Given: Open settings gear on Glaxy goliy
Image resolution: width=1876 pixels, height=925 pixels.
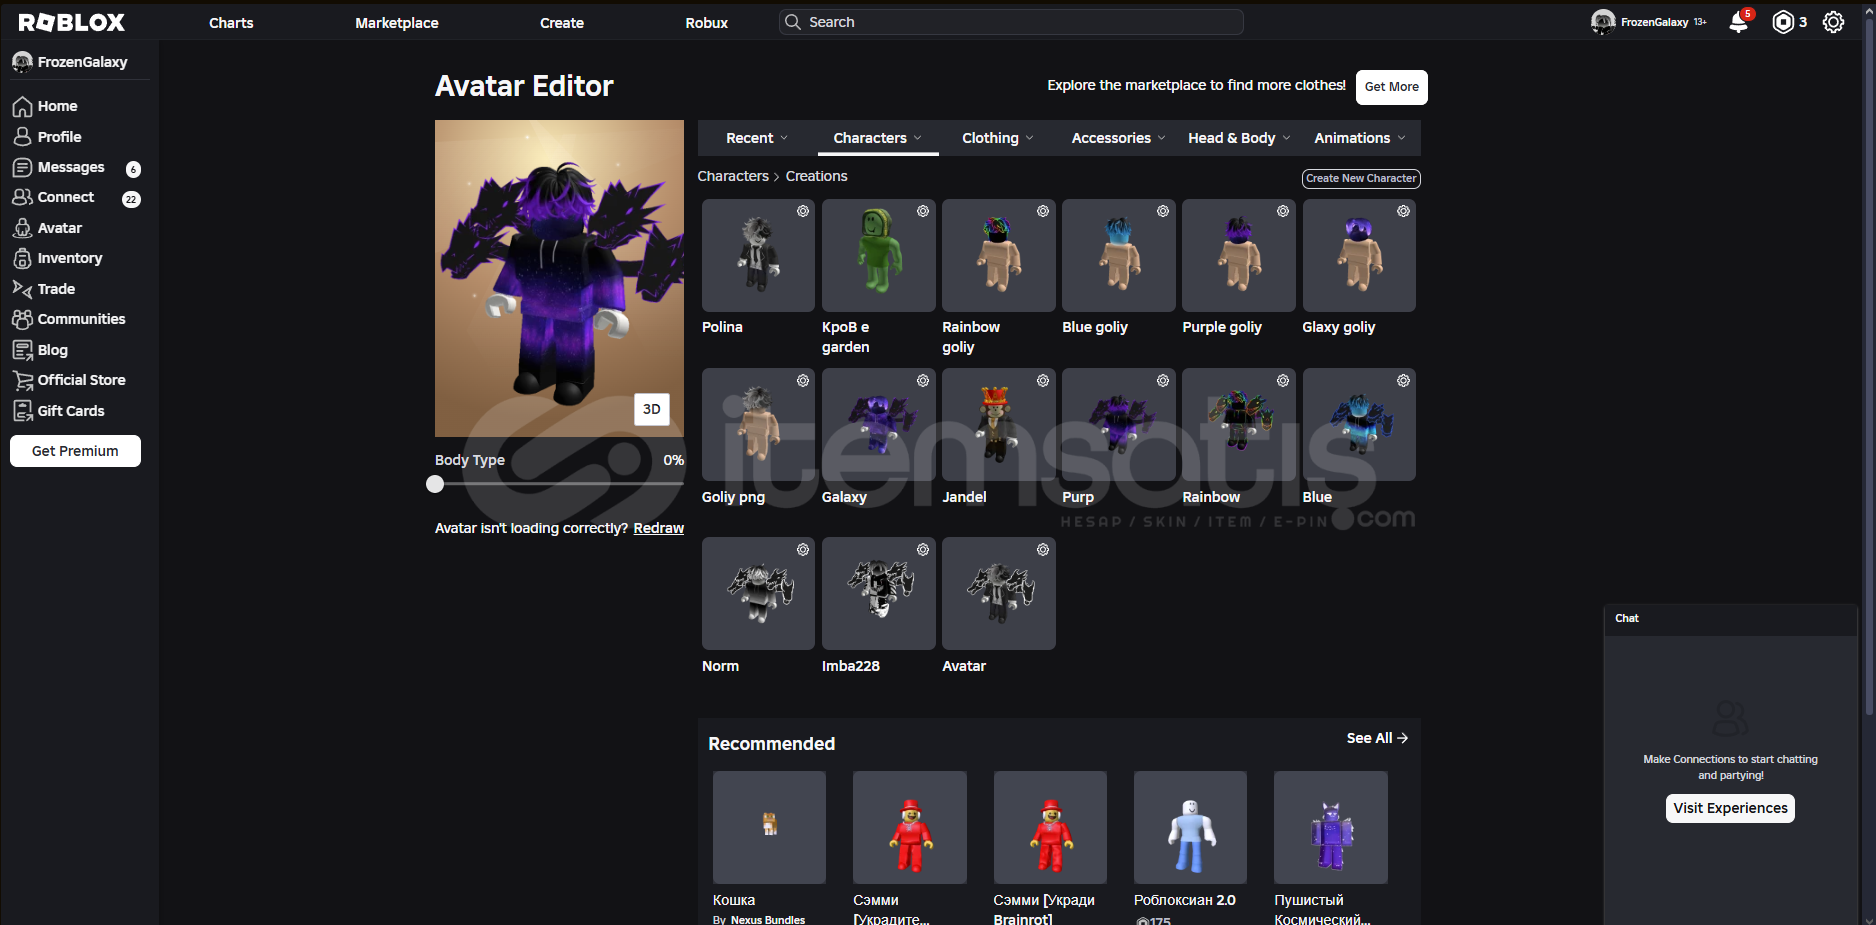Looking at the screenshot, I should tap(1404, 211).
